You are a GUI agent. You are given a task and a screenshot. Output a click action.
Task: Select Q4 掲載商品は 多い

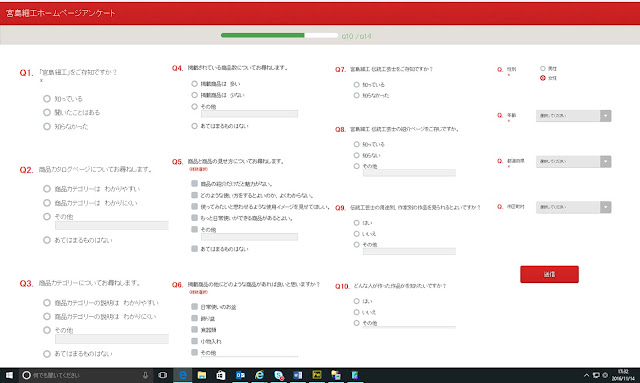click(195, 84)
